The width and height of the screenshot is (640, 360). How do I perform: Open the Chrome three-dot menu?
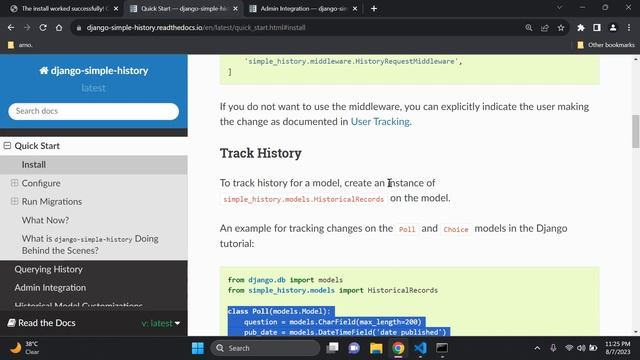(629, 28)
